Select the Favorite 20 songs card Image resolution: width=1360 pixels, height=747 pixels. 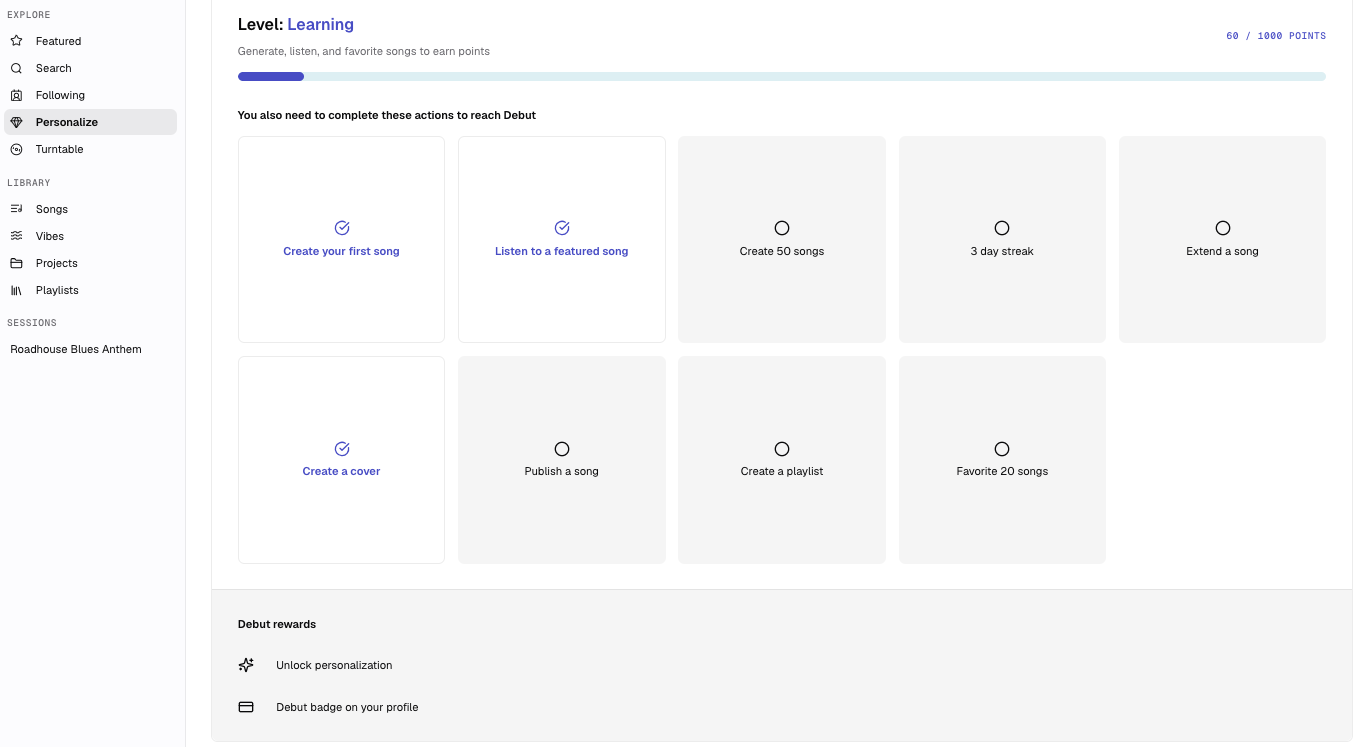click(x=1002, y=460)
